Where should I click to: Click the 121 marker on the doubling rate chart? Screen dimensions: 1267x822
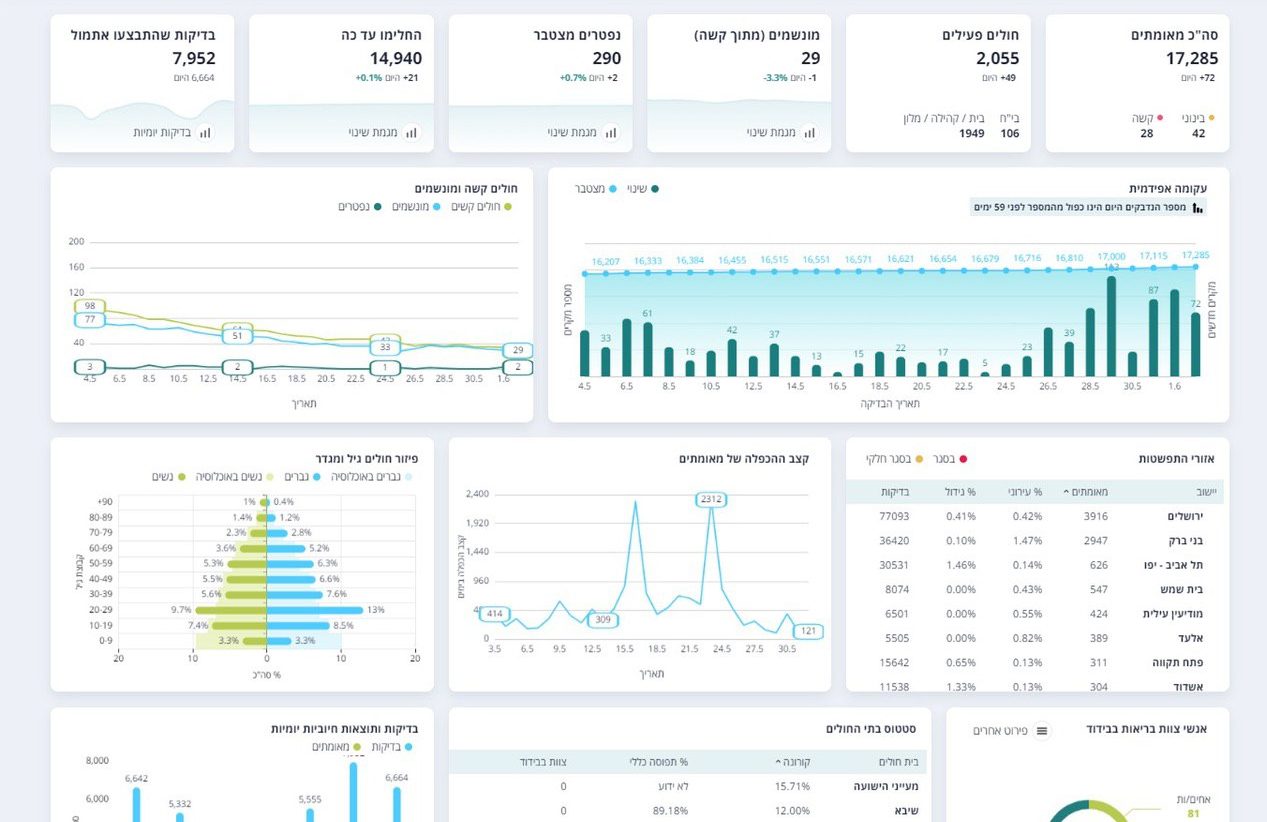808,631
